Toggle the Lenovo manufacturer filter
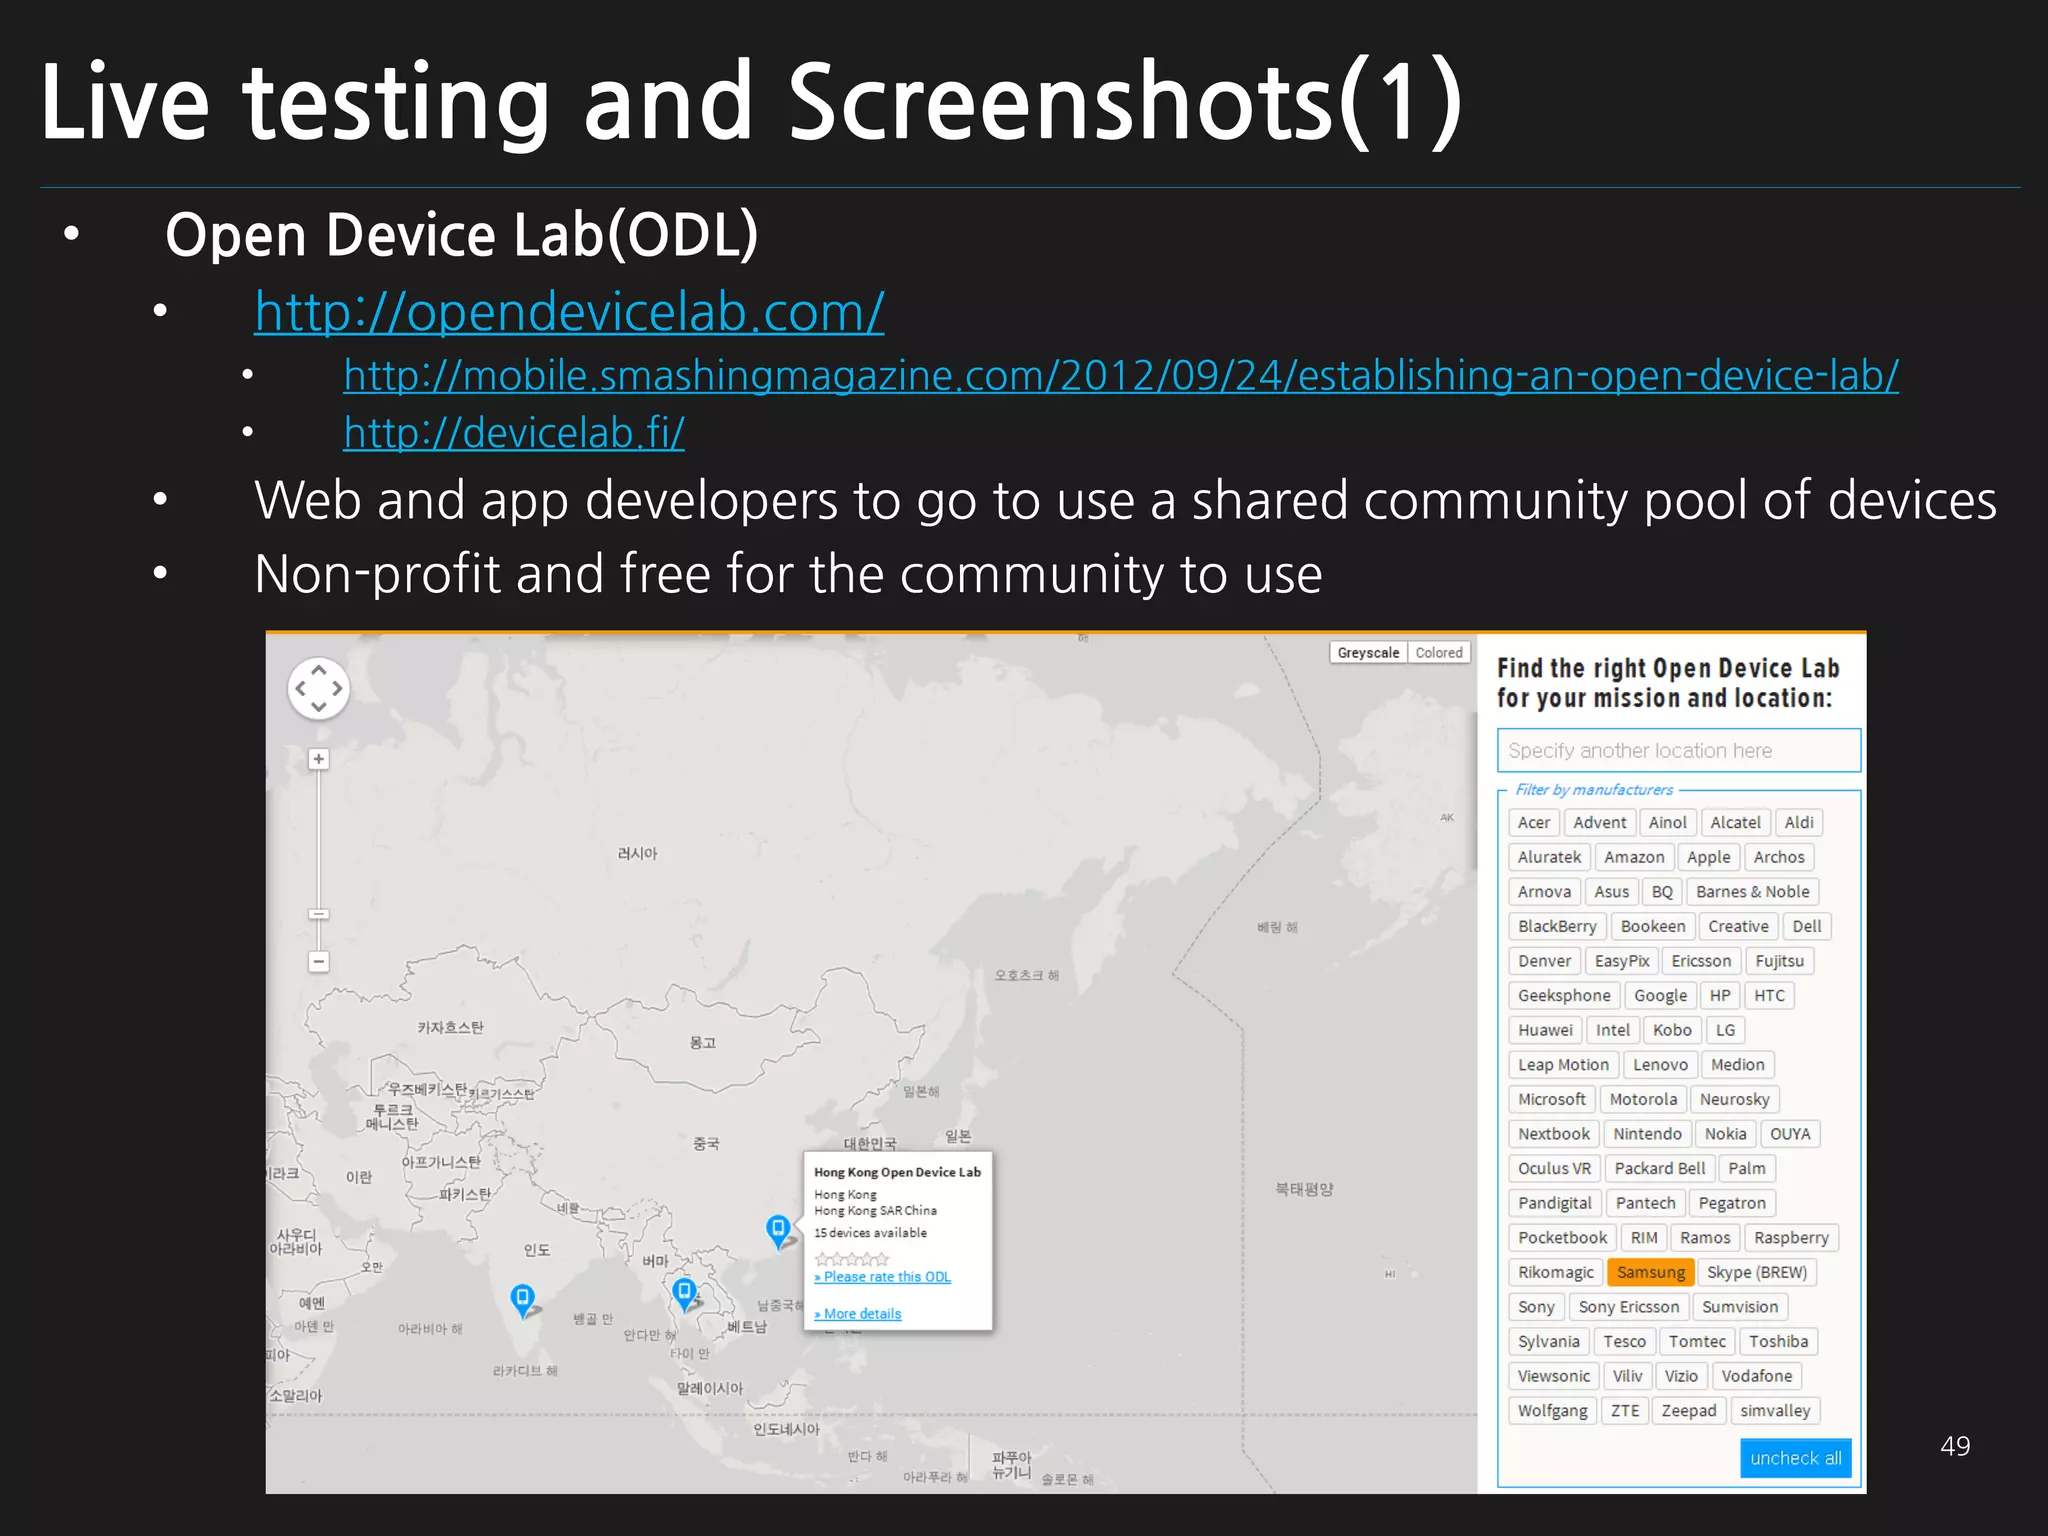Image resolution: width=2048 pixels, height=1536 pixels. click(1660, 1065)
